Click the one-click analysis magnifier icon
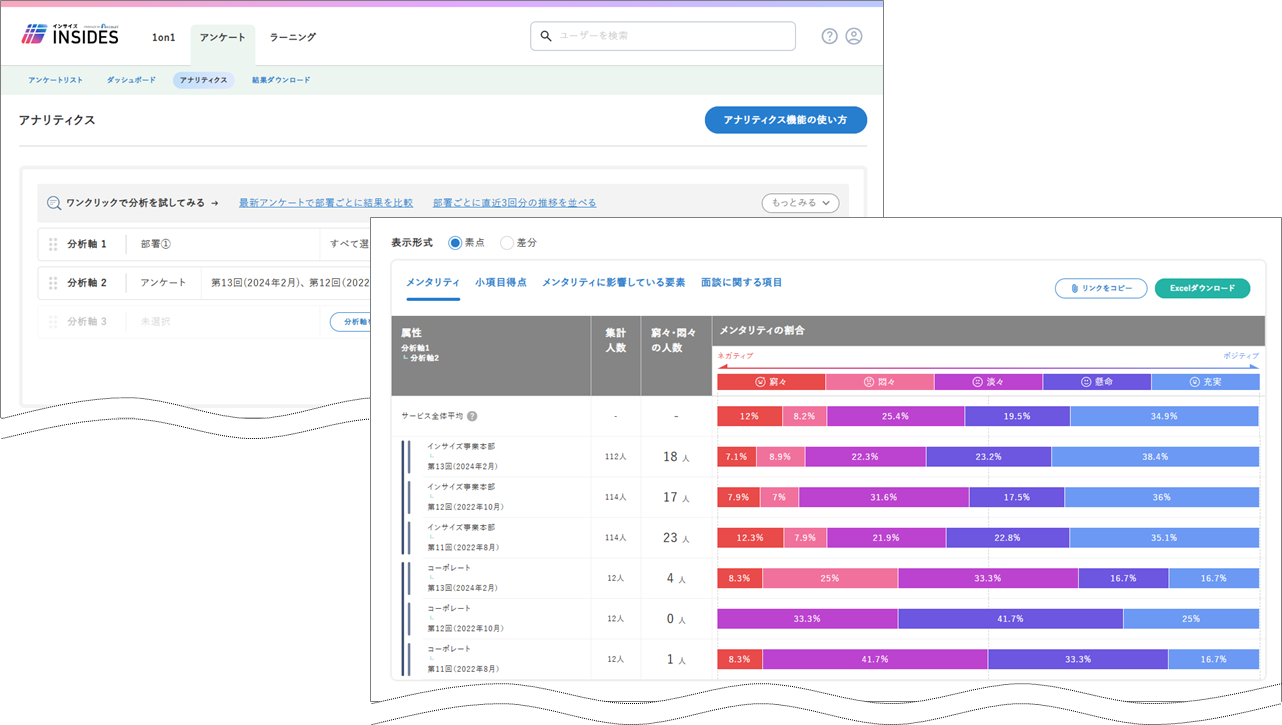This screenshot has width=1282, height=725. [x=54, y=203]
